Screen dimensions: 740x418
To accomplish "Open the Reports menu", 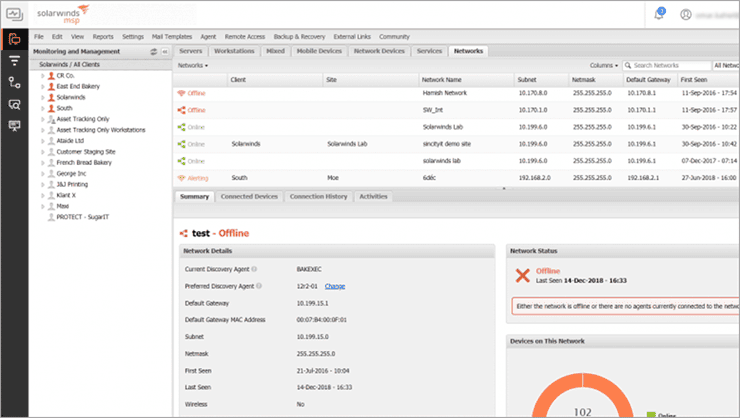I will click(103, 37).
